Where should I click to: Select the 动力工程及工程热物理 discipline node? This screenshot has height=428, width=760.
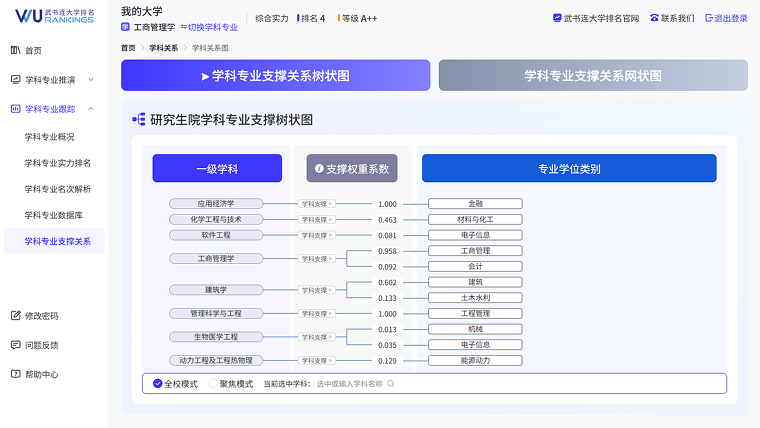click(x=216, y=360)
